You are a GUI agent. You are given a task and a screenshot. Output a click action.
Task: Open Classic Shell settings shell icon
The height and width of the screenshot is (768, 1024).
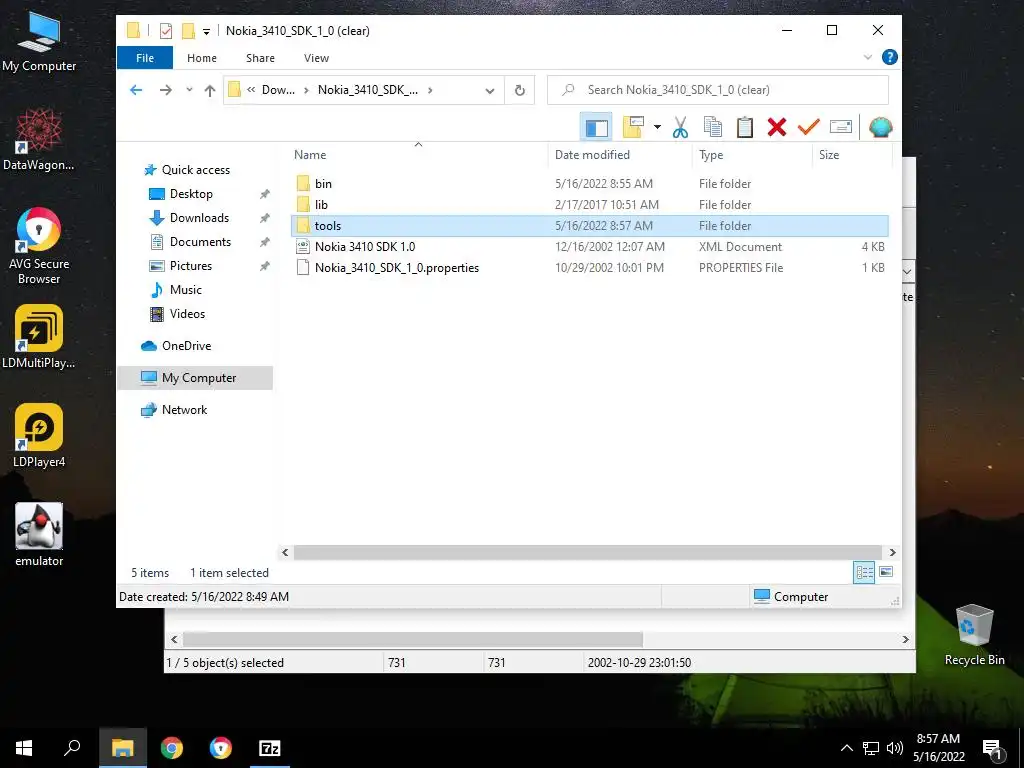[880, 127]
